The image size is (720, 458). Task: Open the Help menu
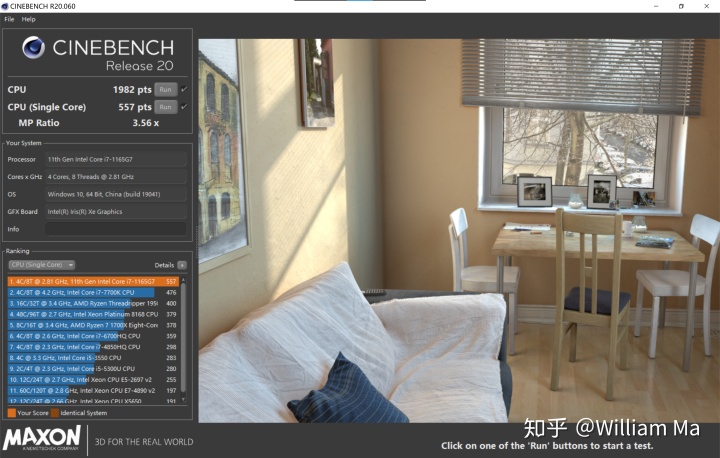28,19
